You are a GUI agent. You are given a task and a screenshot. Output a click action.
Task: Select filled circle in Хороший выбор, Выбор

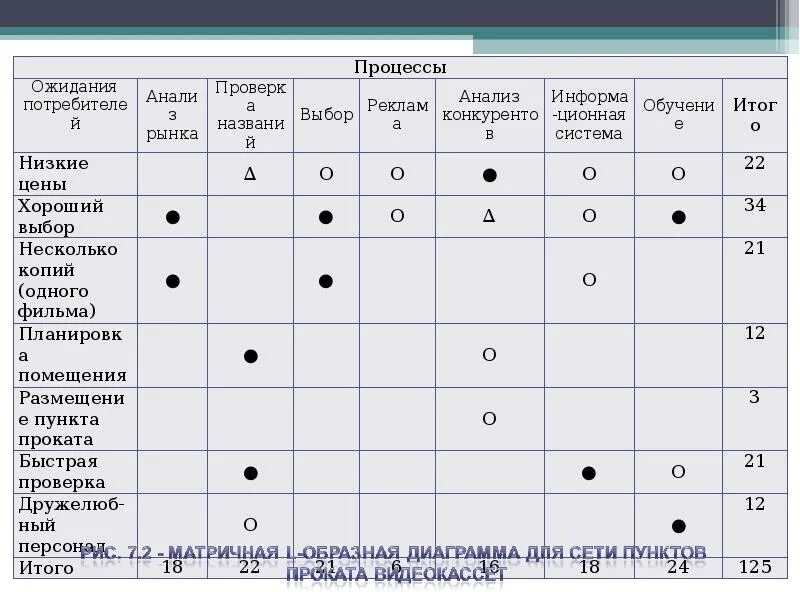click(x=326, y=217)
